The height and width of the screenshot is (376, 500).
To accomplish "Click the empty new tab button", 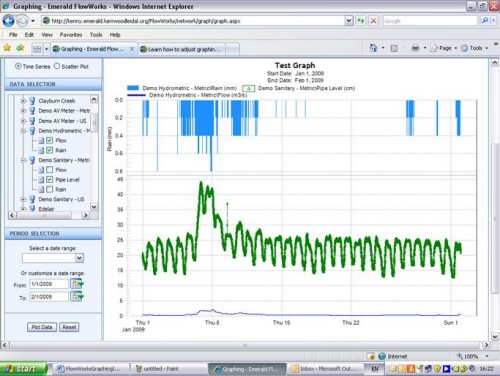I will click(233, 49).
